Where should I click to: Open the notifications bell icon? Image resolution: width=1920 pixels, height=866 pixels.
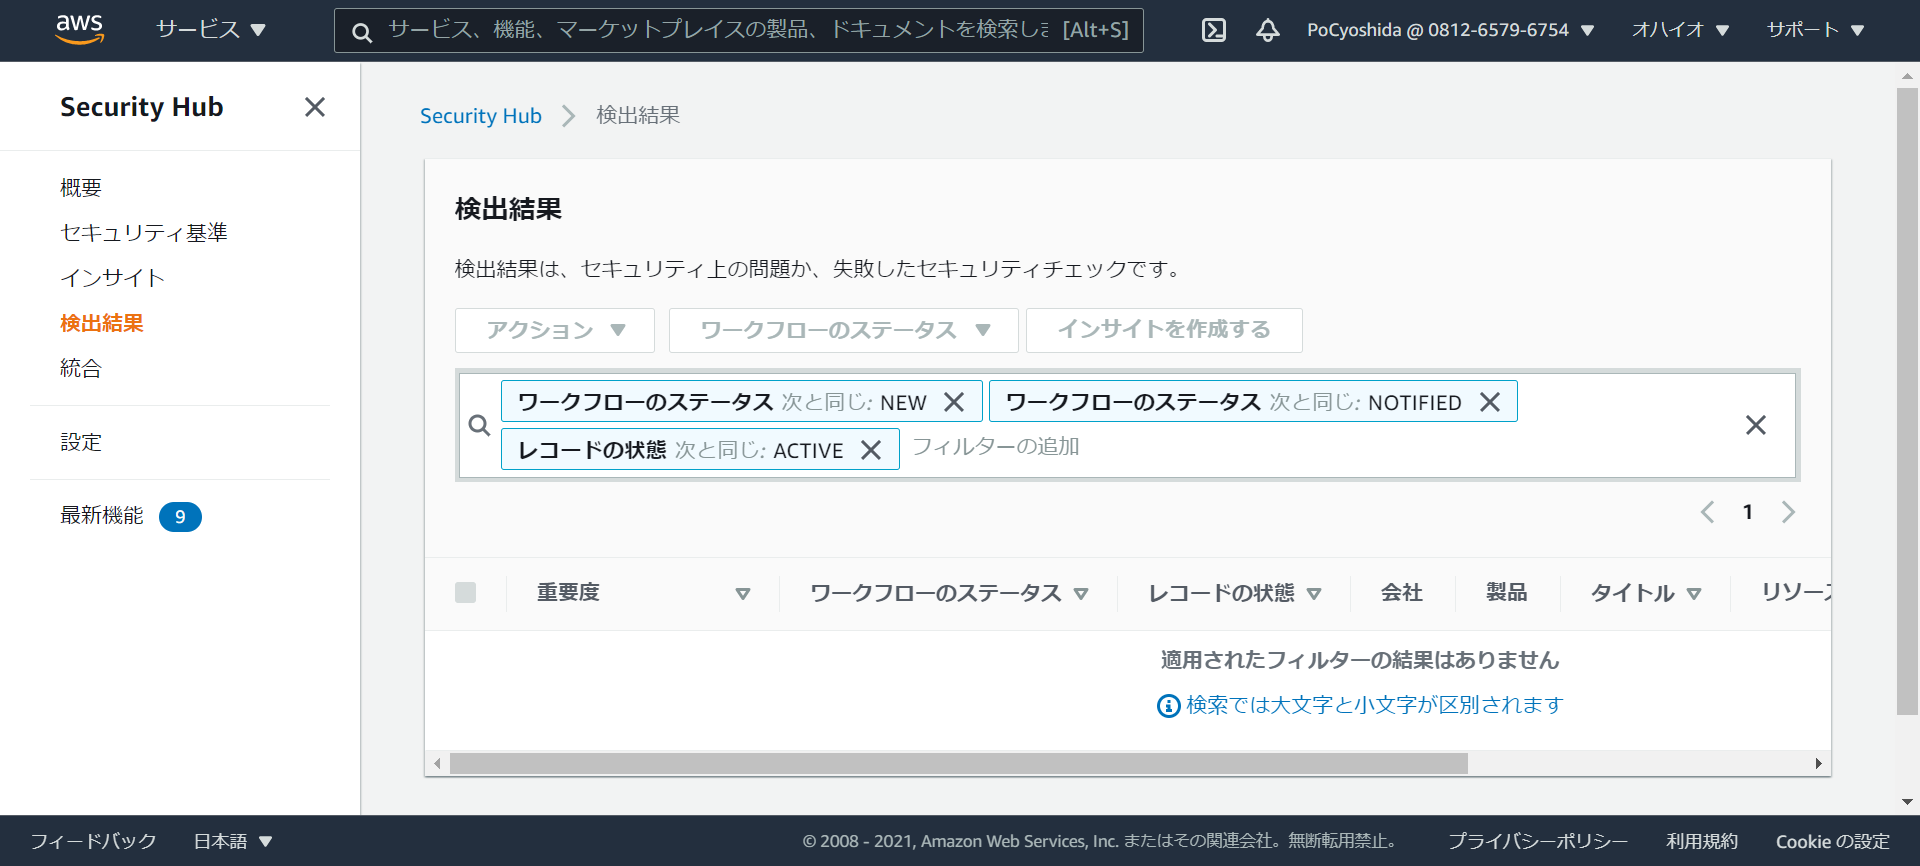[x=1268, y=30]
